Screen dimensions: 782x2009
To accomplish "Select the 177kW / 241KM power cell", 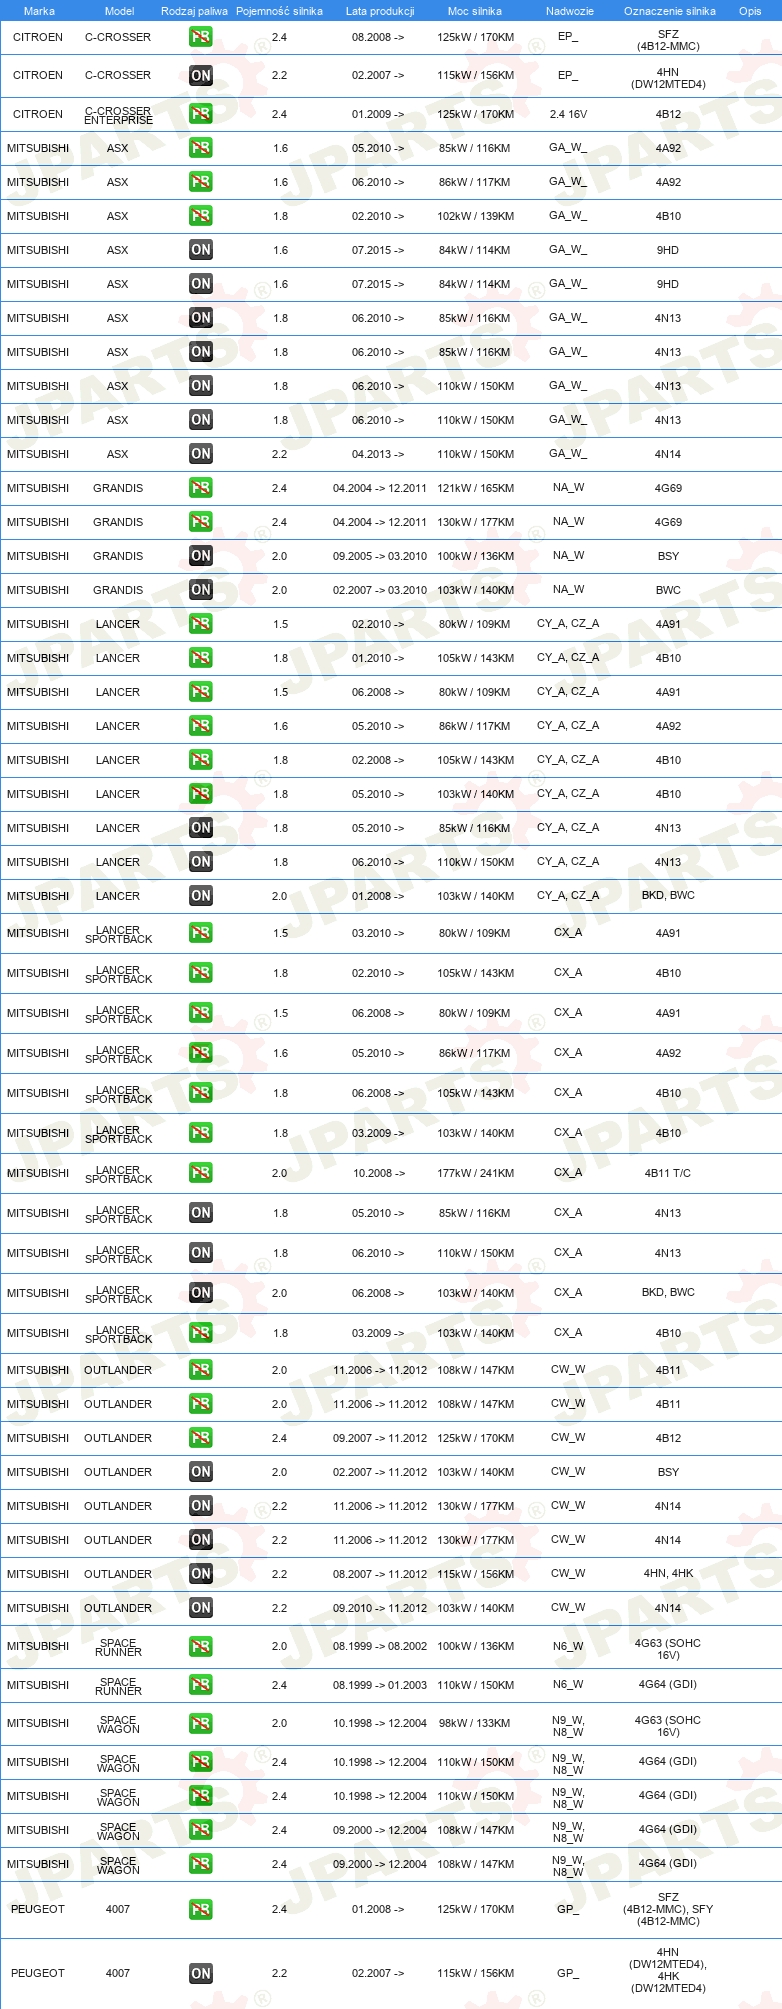I will (x=476, y=1173).
